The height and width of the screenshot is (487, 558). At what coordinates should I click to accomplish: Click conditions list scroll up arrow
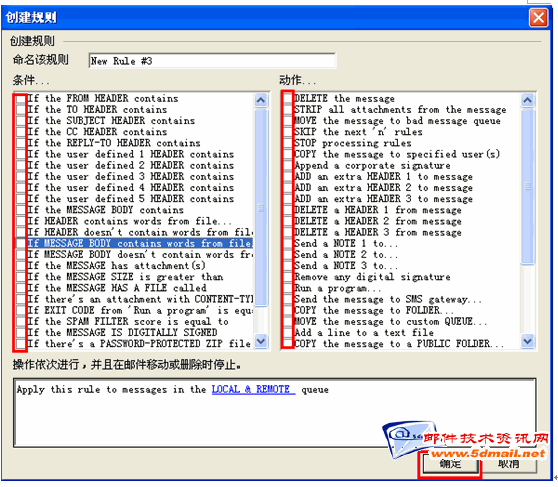(261, 100)
